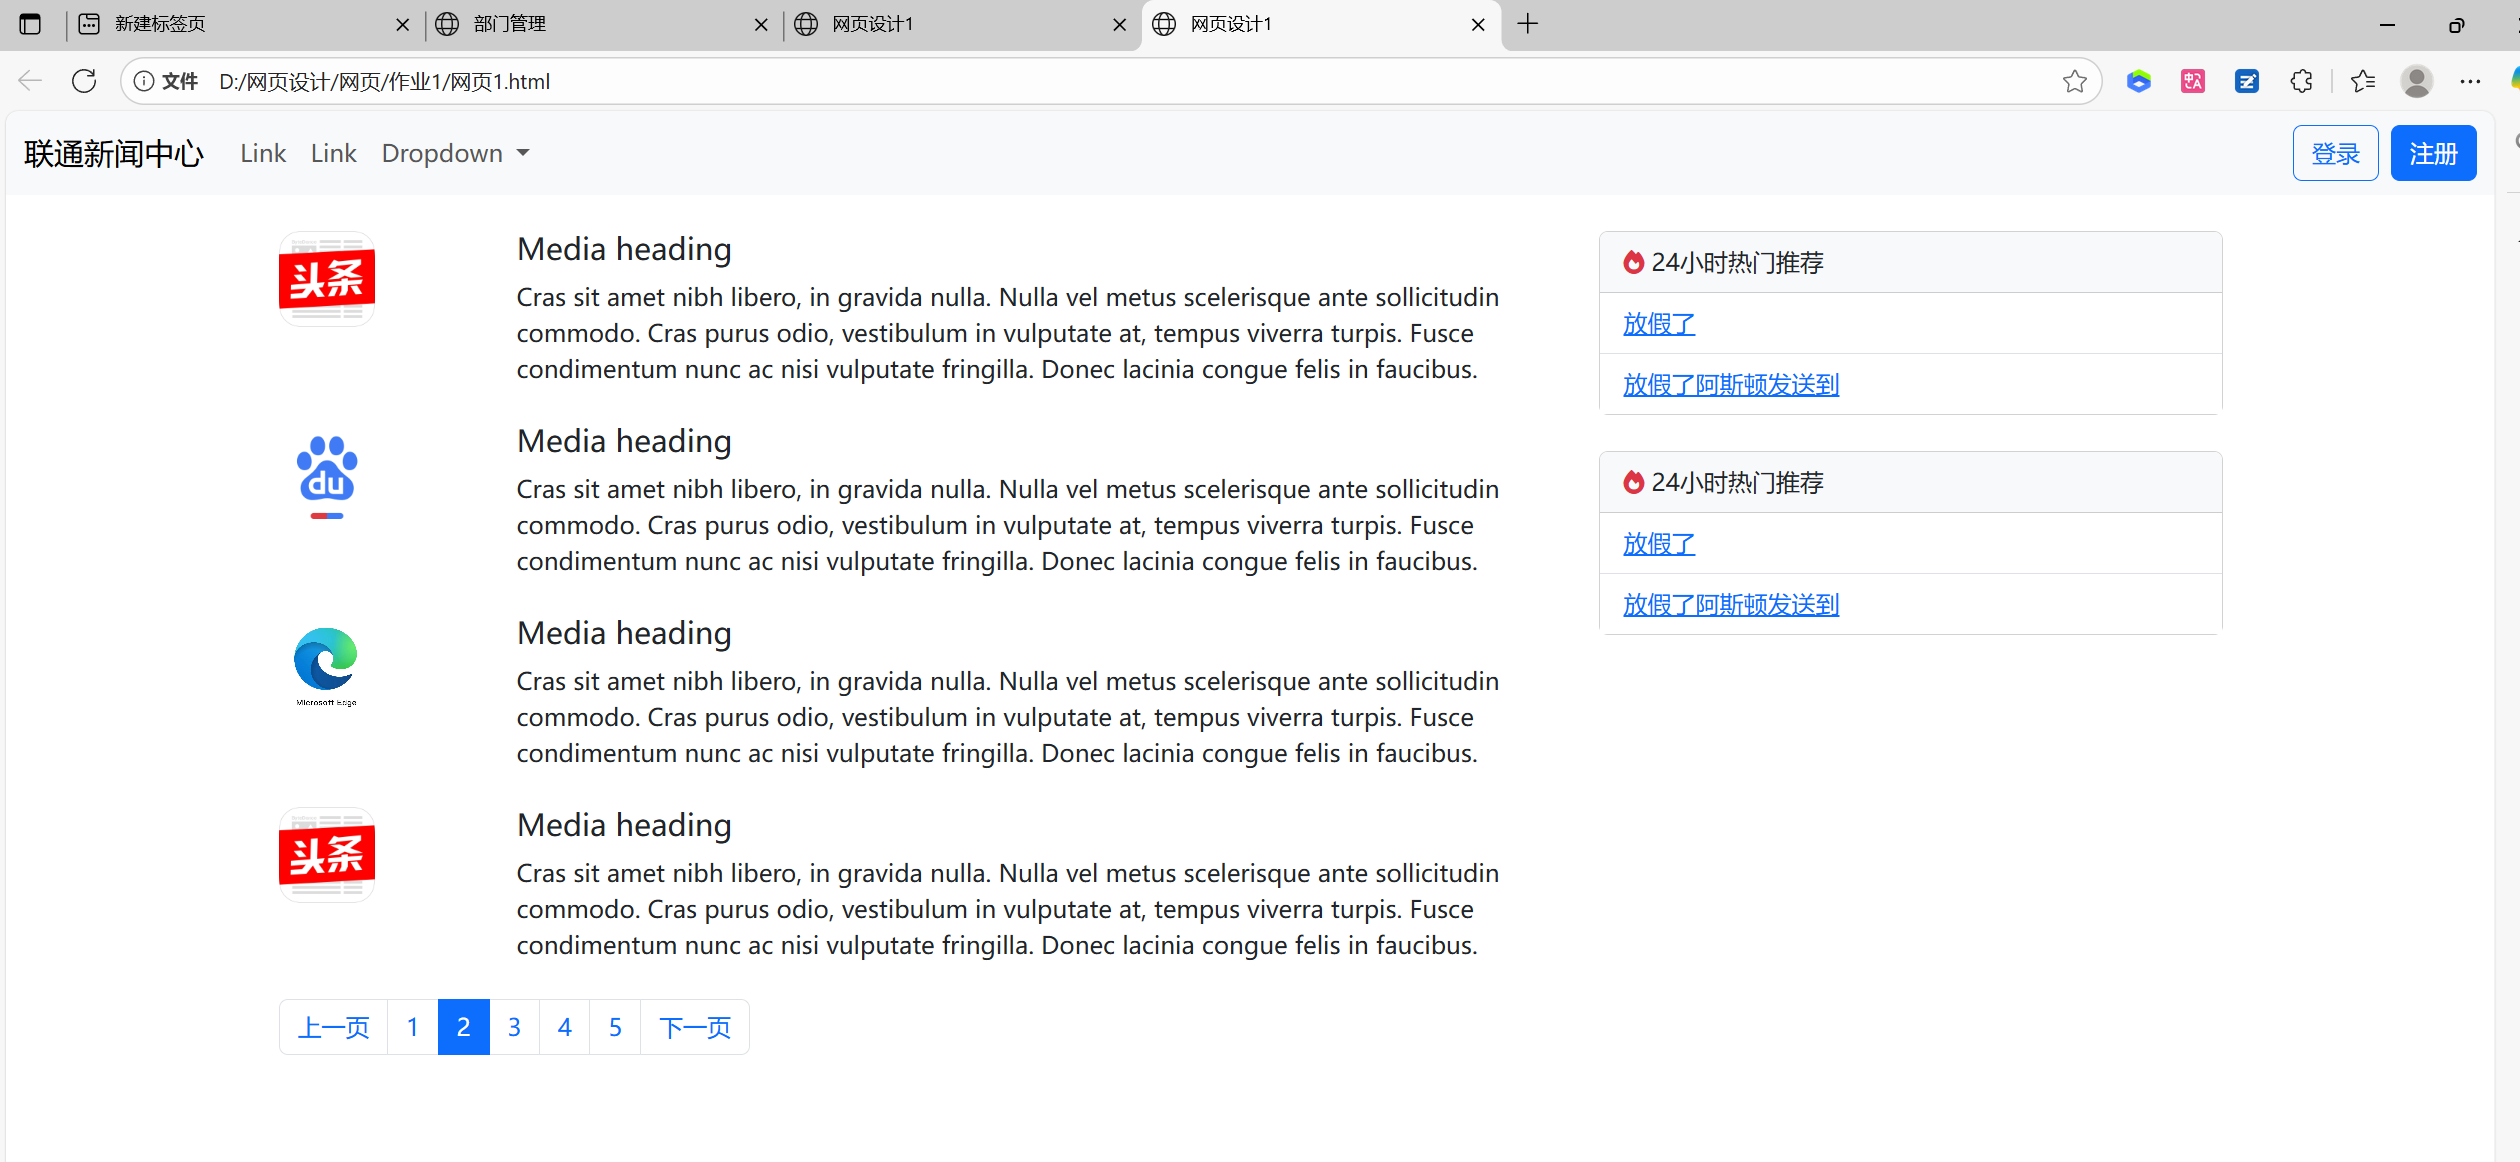Click the 下一页 pagination link
Viewport: 2520px width, 1162px height.
(x=694, y=1027)
